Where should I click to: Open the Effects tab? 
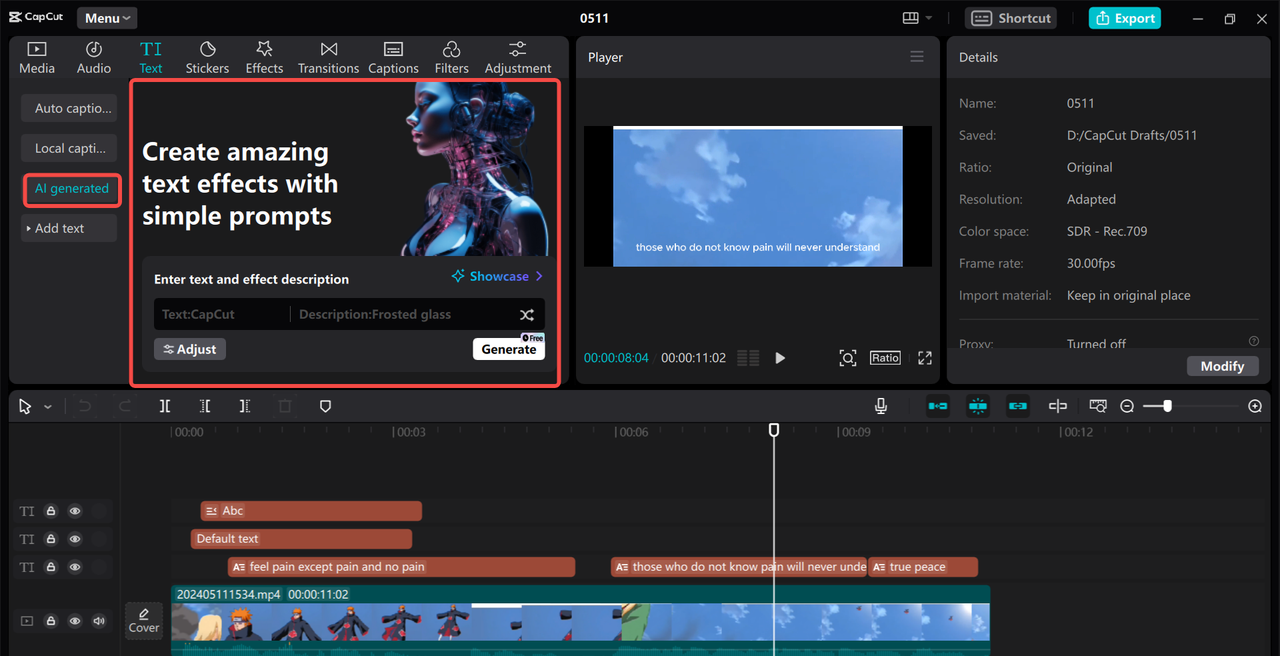[264, 58]
